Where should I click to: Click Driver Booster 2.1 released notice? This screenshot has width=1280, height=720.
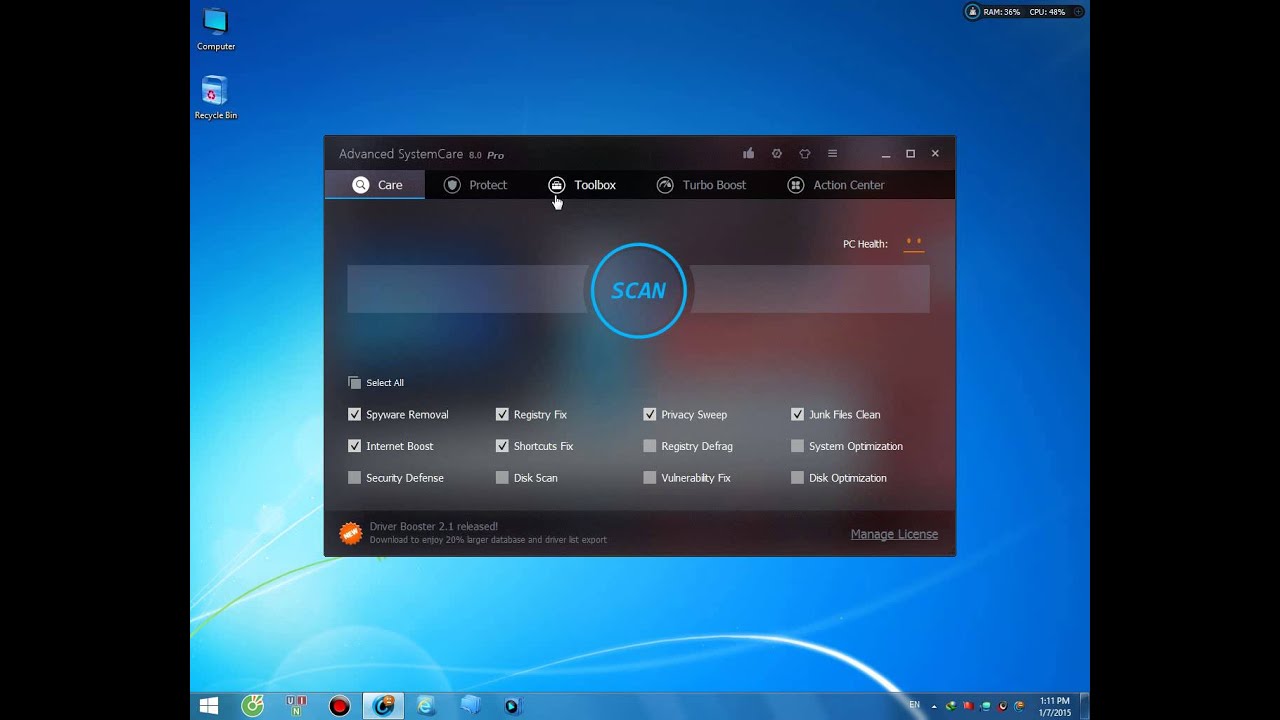click(x=434, y=526)
